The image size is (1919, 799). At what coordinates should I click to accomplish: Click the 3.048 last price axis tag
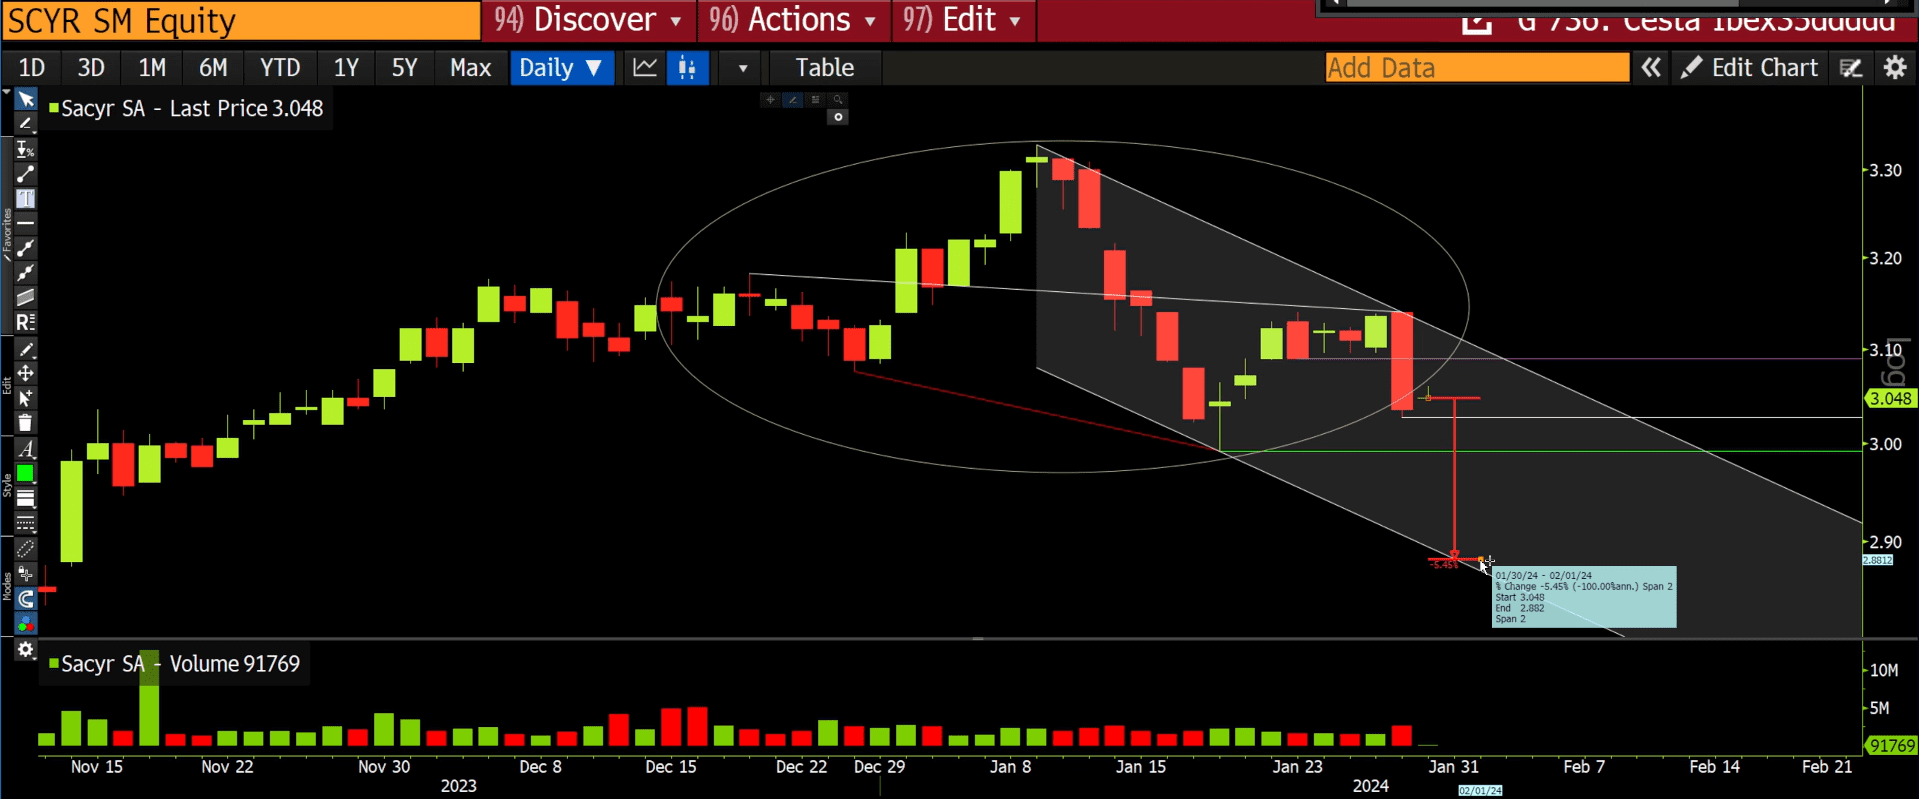[x=1890, y=398]
